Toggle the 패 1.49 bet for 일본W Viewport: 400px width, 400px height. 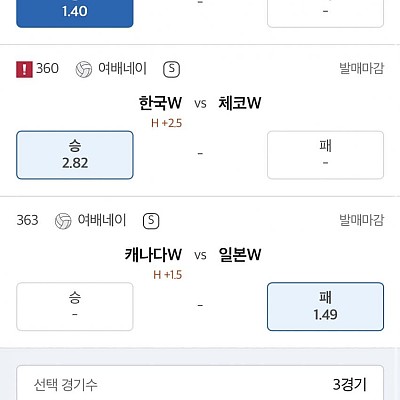pyautogui.click(x=325, y=307)
